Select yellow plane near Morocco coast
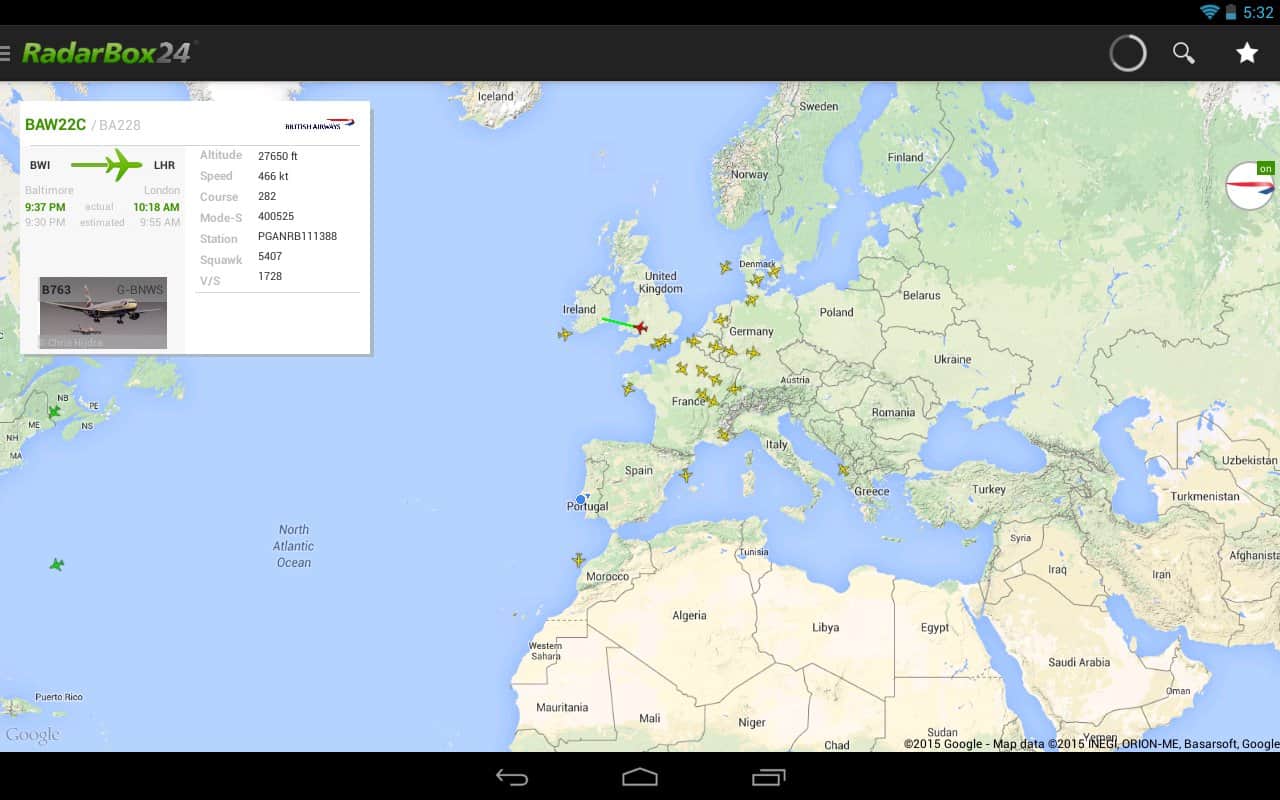The width and height of the screenshot is (1280, 800). (x=578, y=559)
